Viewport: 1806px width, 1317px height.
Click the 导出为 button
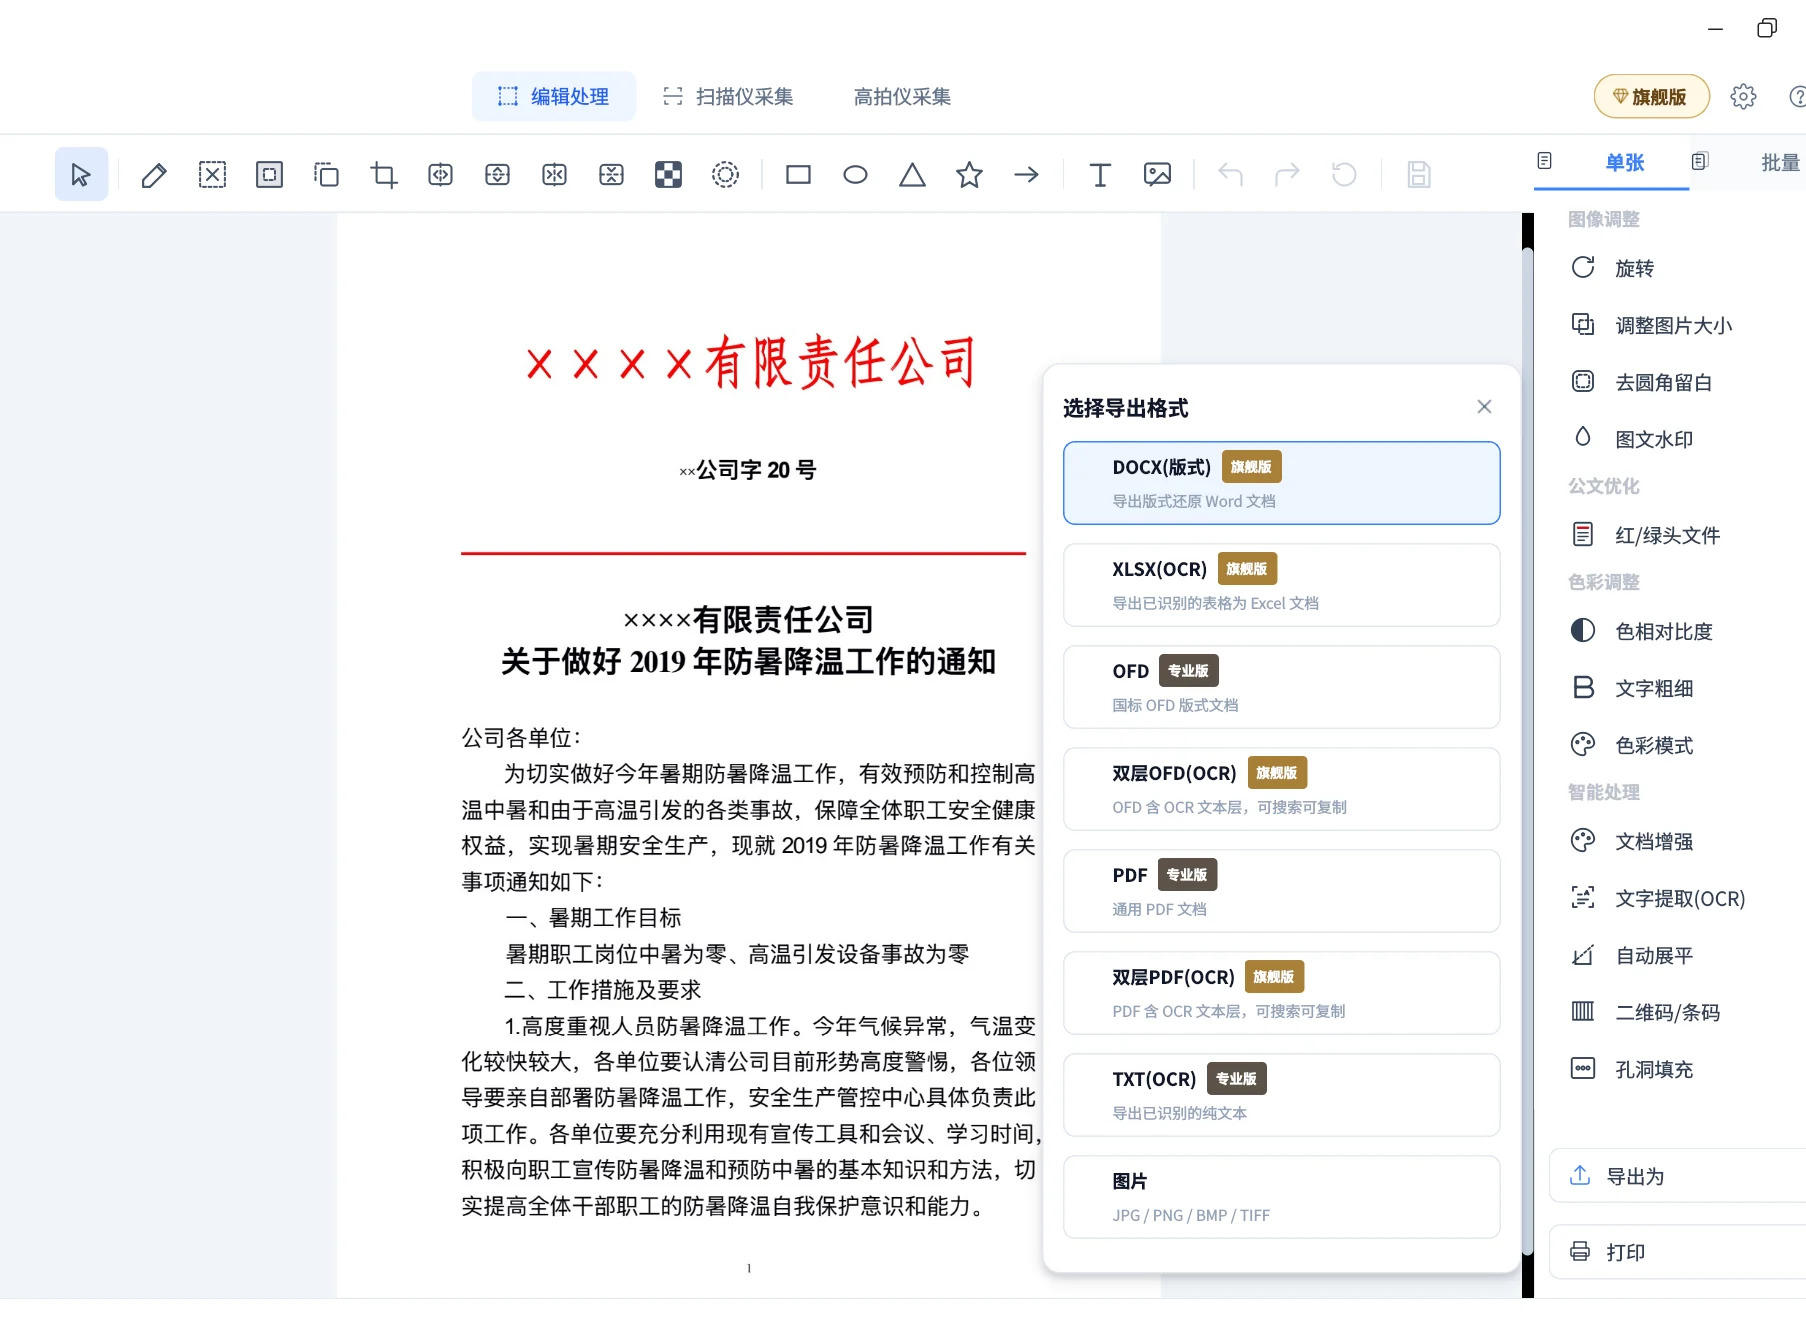point(1678,1176)
